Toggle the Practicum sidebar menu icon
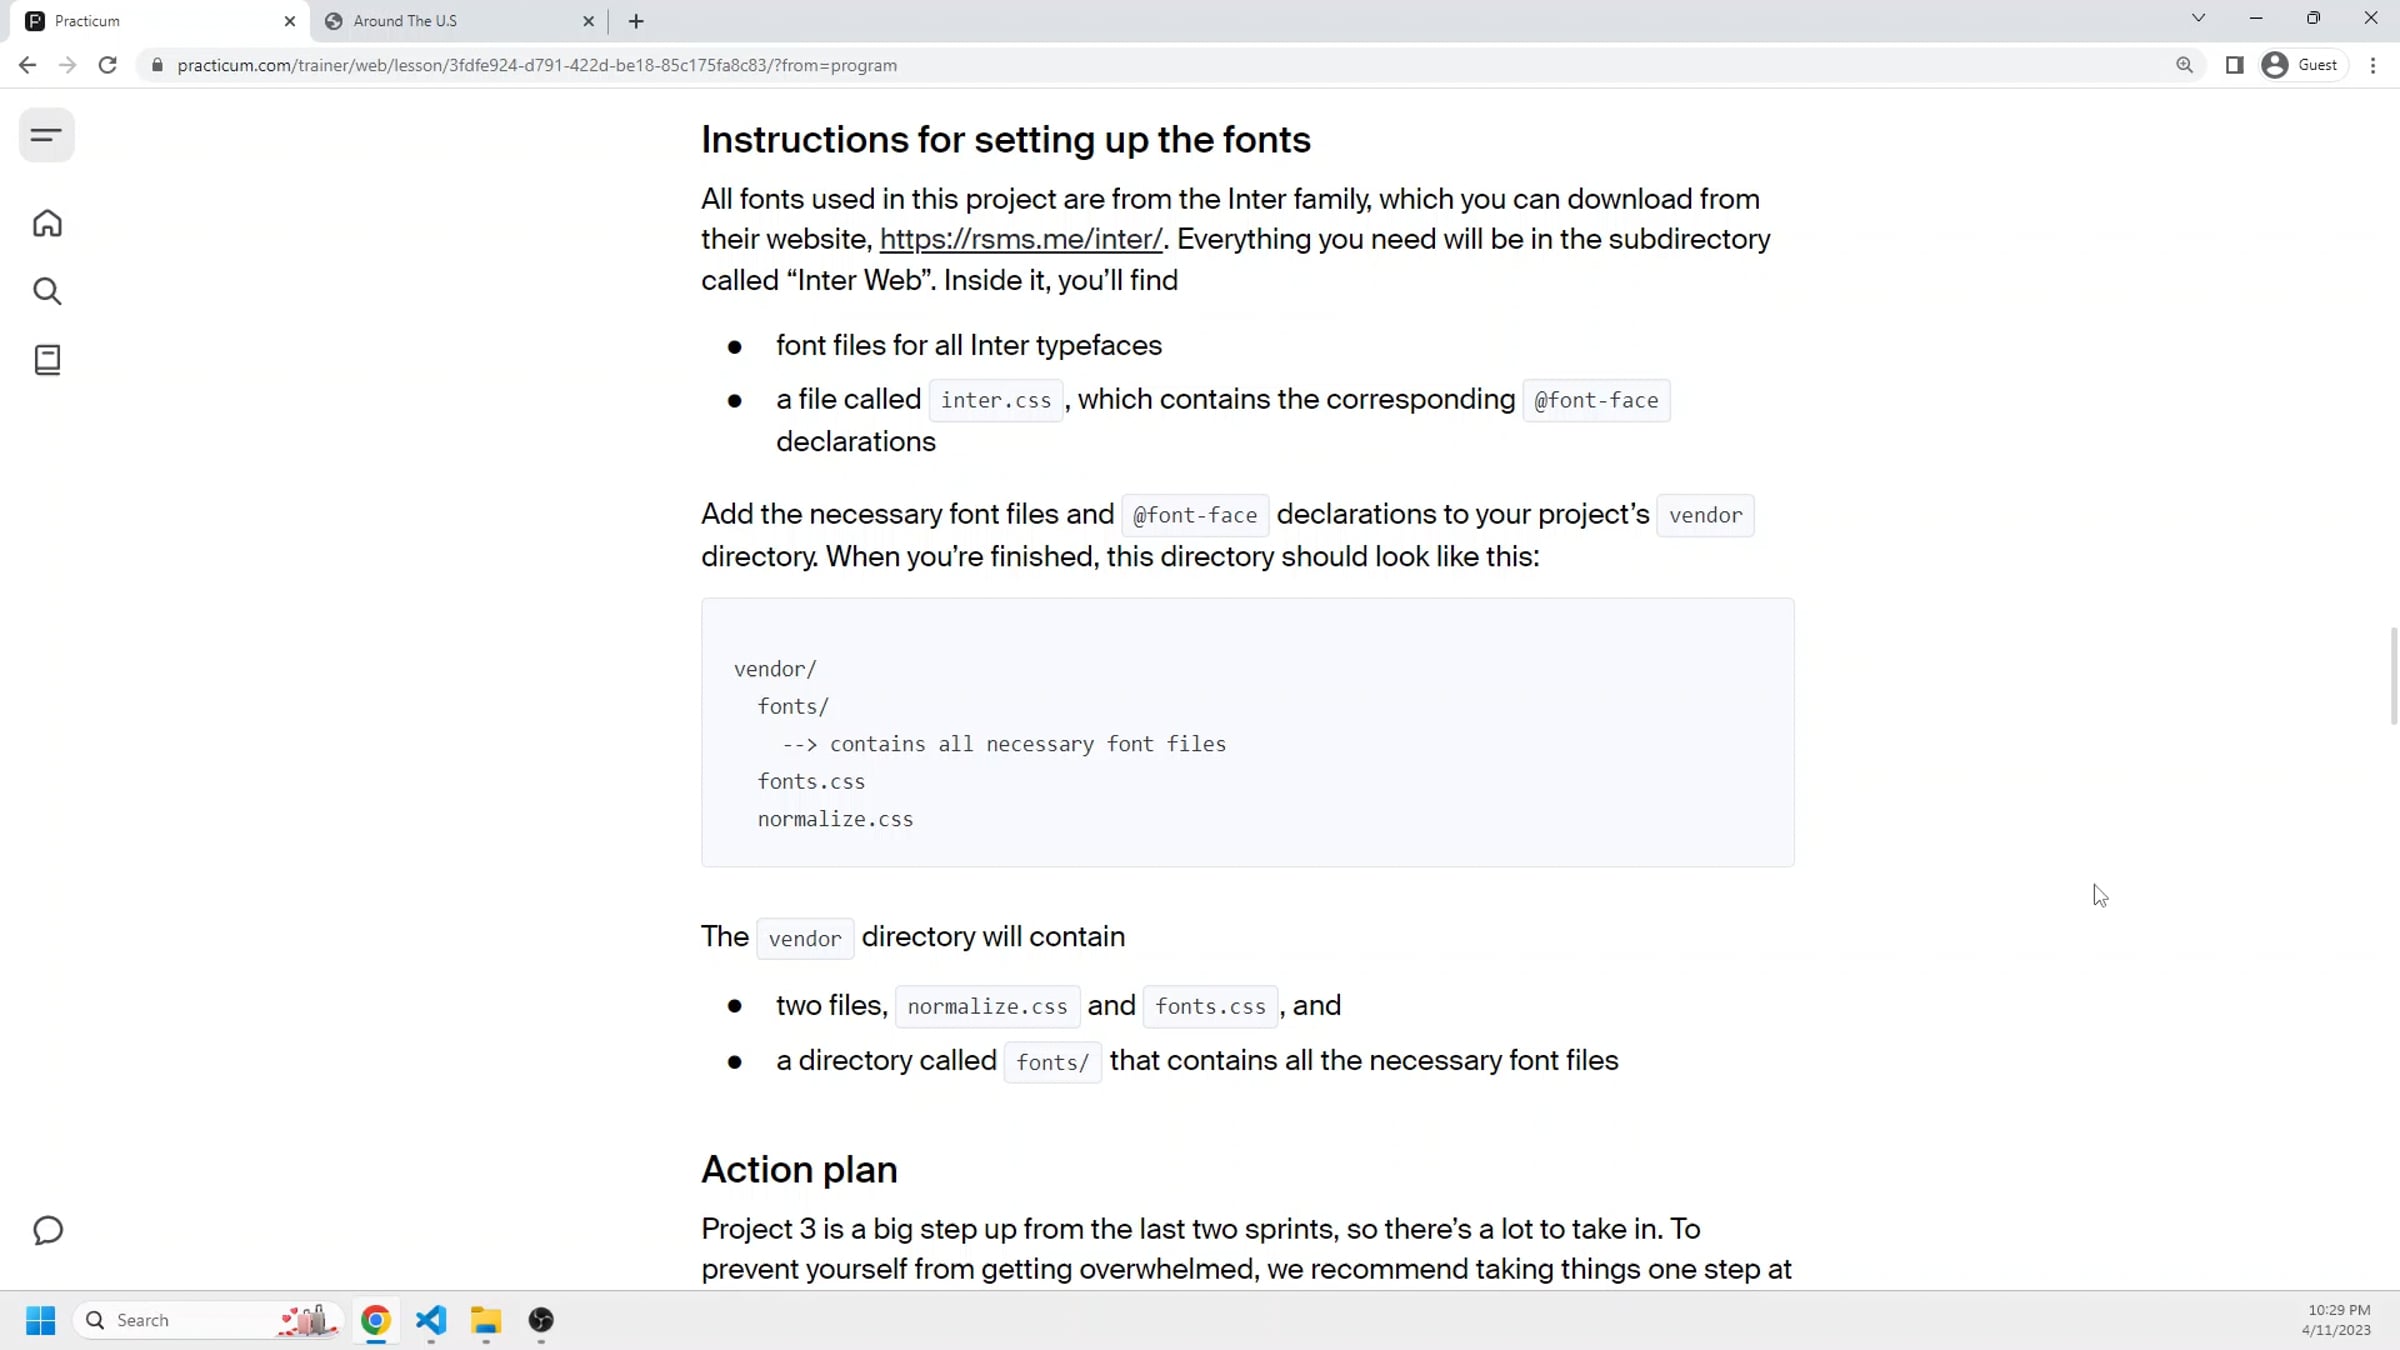2400x1350 pixels. 46,135
